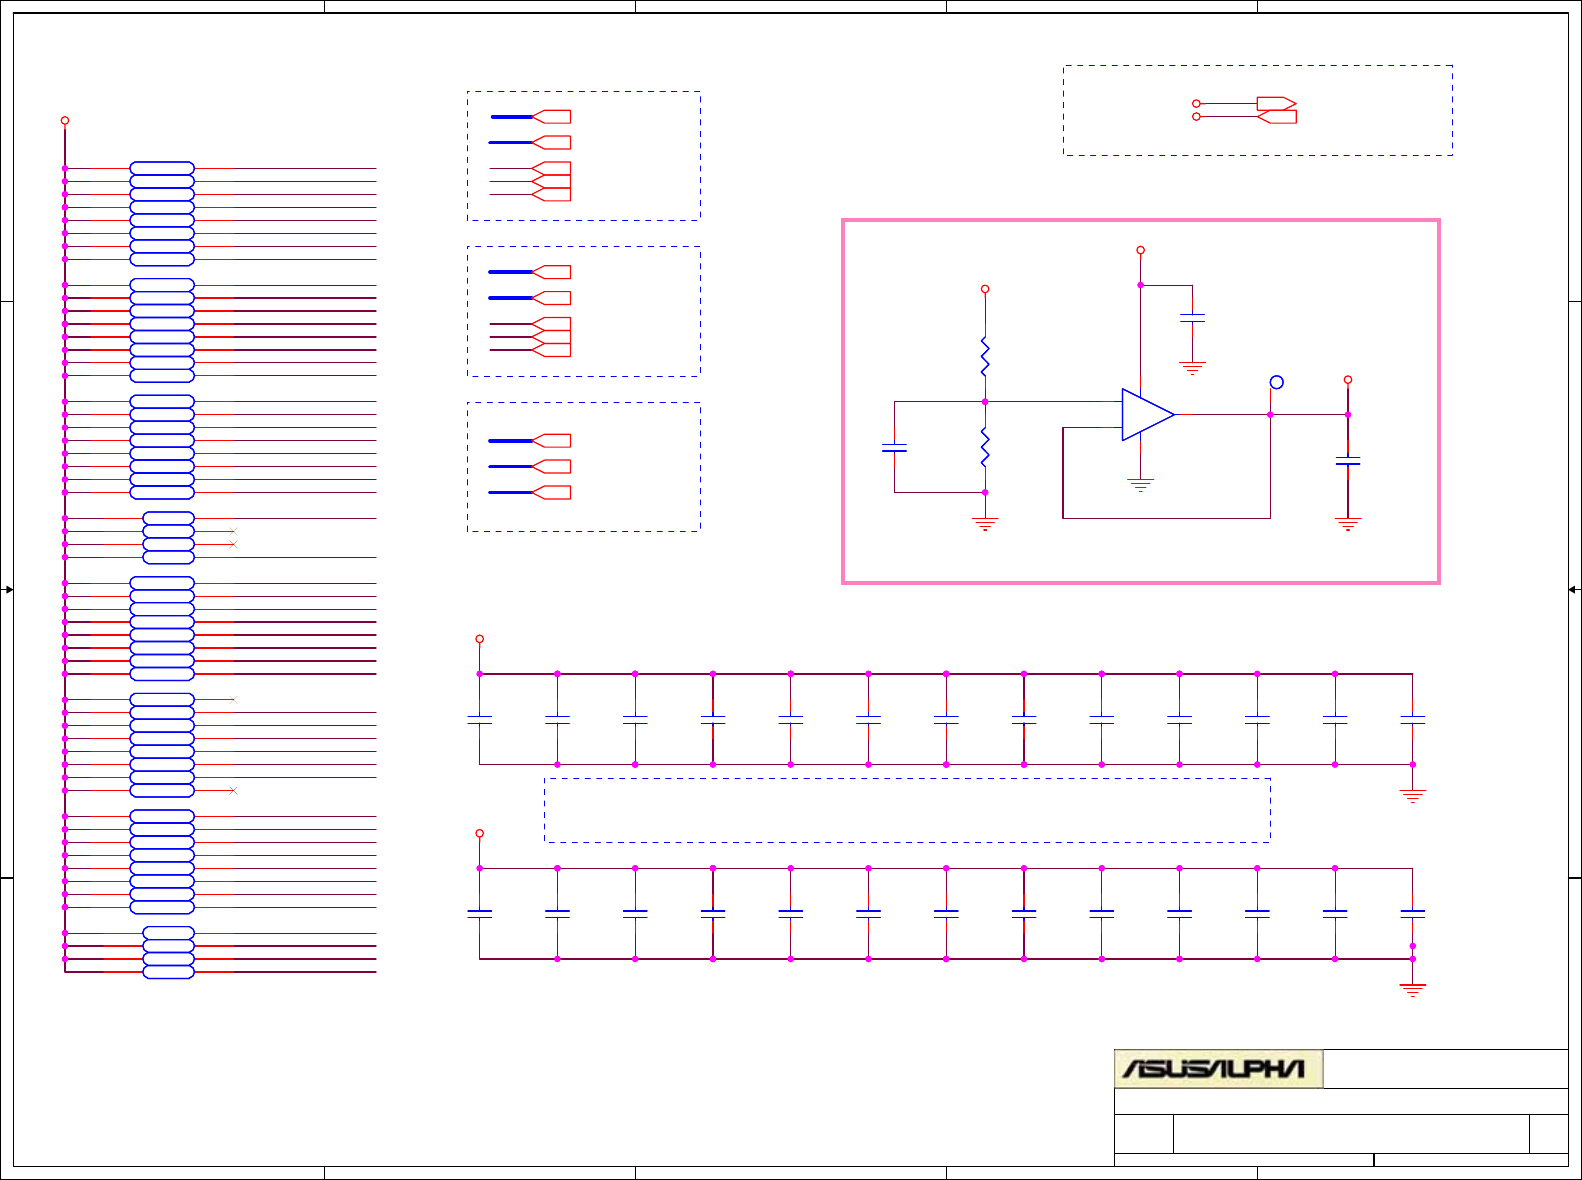Click the ground symbol below the resistor divider
Image resolution: width=1582 pixels, height=1180 pixels.
[985, 523]
